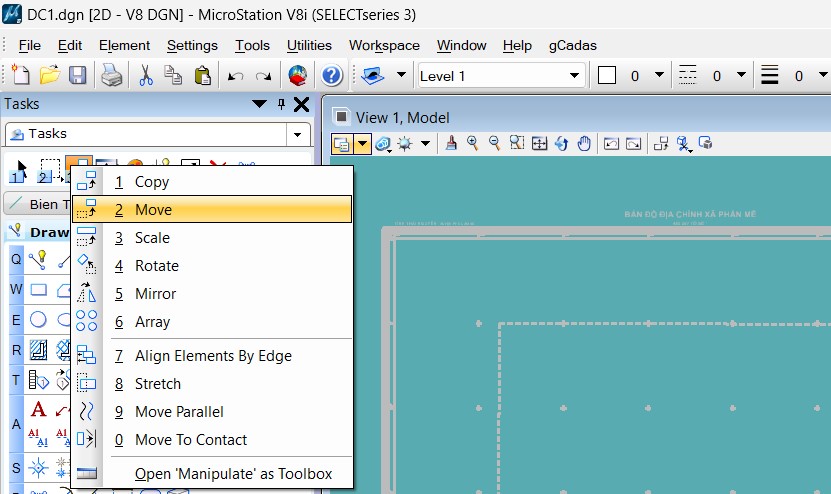Open the active color dropdown arrow
Viewport: 831px width, 494px height.
(x=659, y=76)
